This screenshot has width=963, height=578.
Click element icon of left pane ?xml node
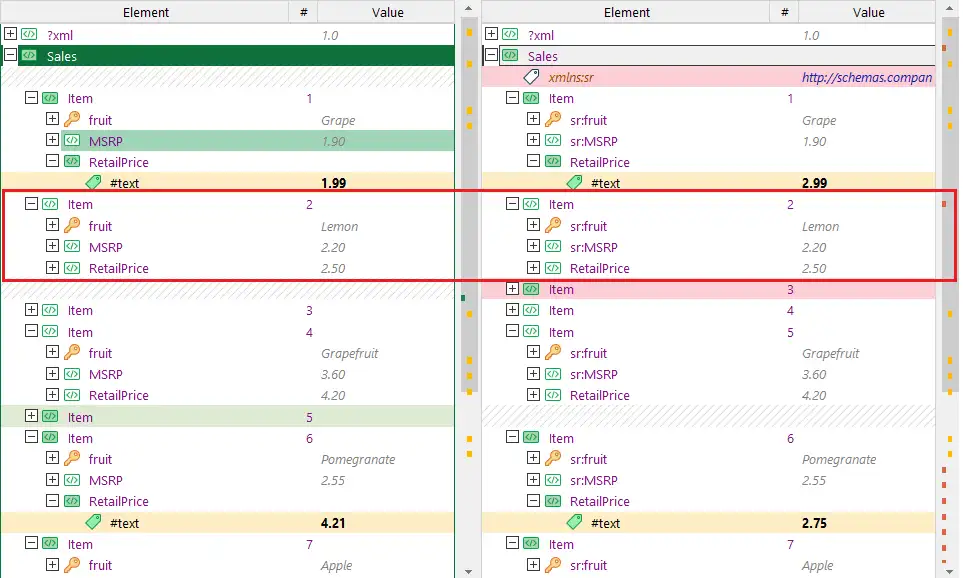pos(29,34)
